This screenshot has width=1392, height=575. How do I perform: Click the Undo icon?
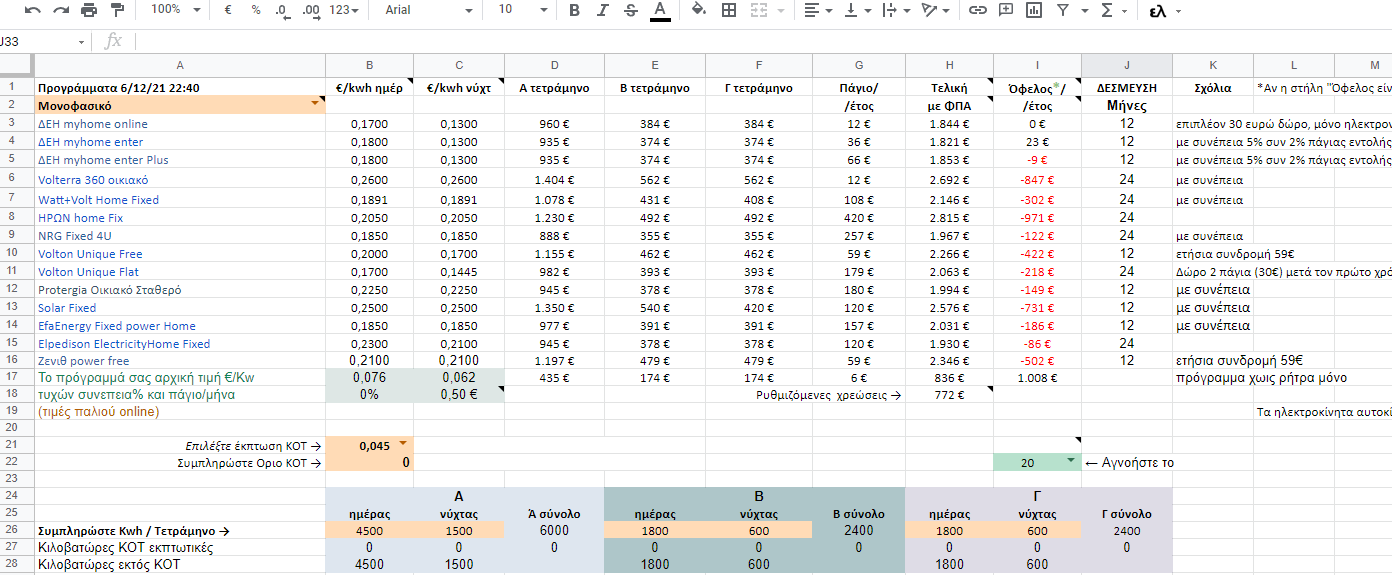33,10
